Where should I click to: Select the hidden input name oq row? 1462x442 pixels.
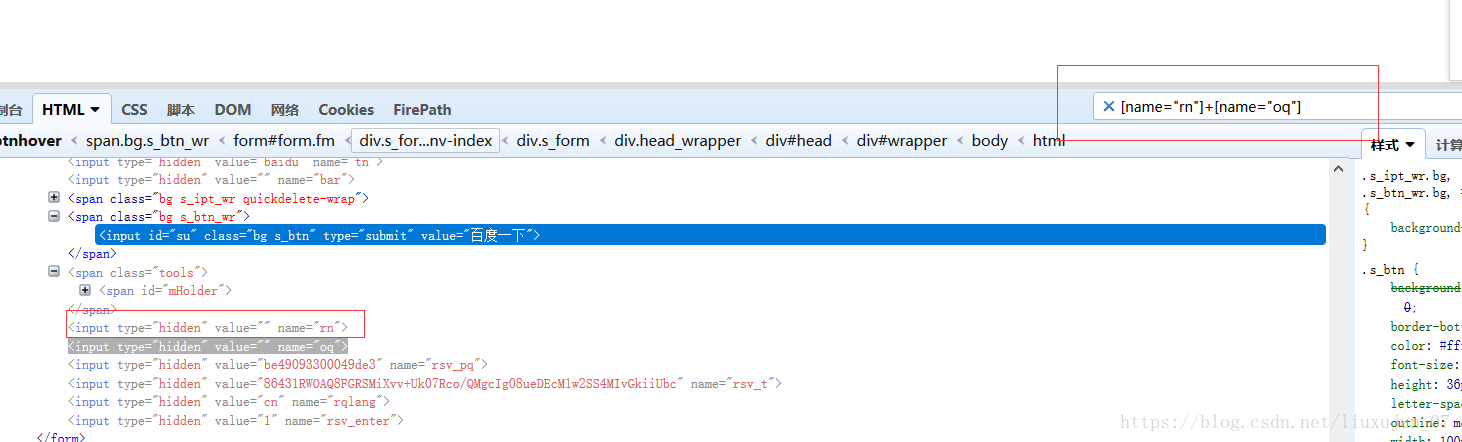click(x=207, y=346)
